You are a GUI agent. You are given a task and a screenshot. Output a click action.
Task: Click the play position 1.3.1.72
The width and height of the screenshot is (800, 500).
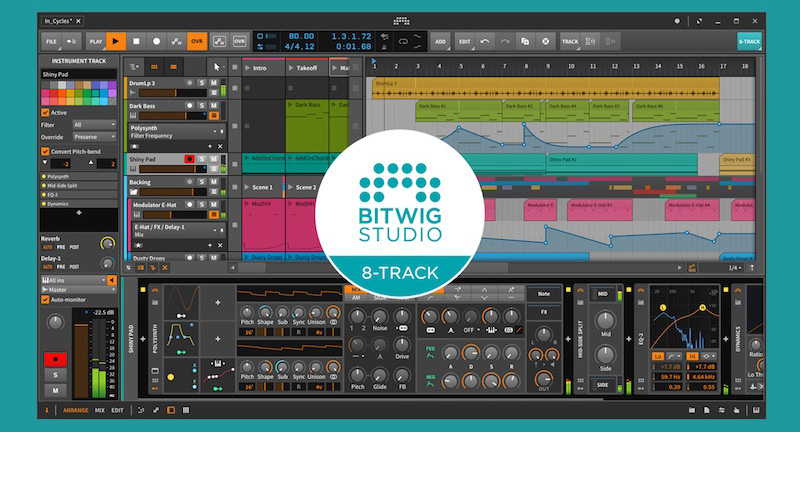pos(351,36)
